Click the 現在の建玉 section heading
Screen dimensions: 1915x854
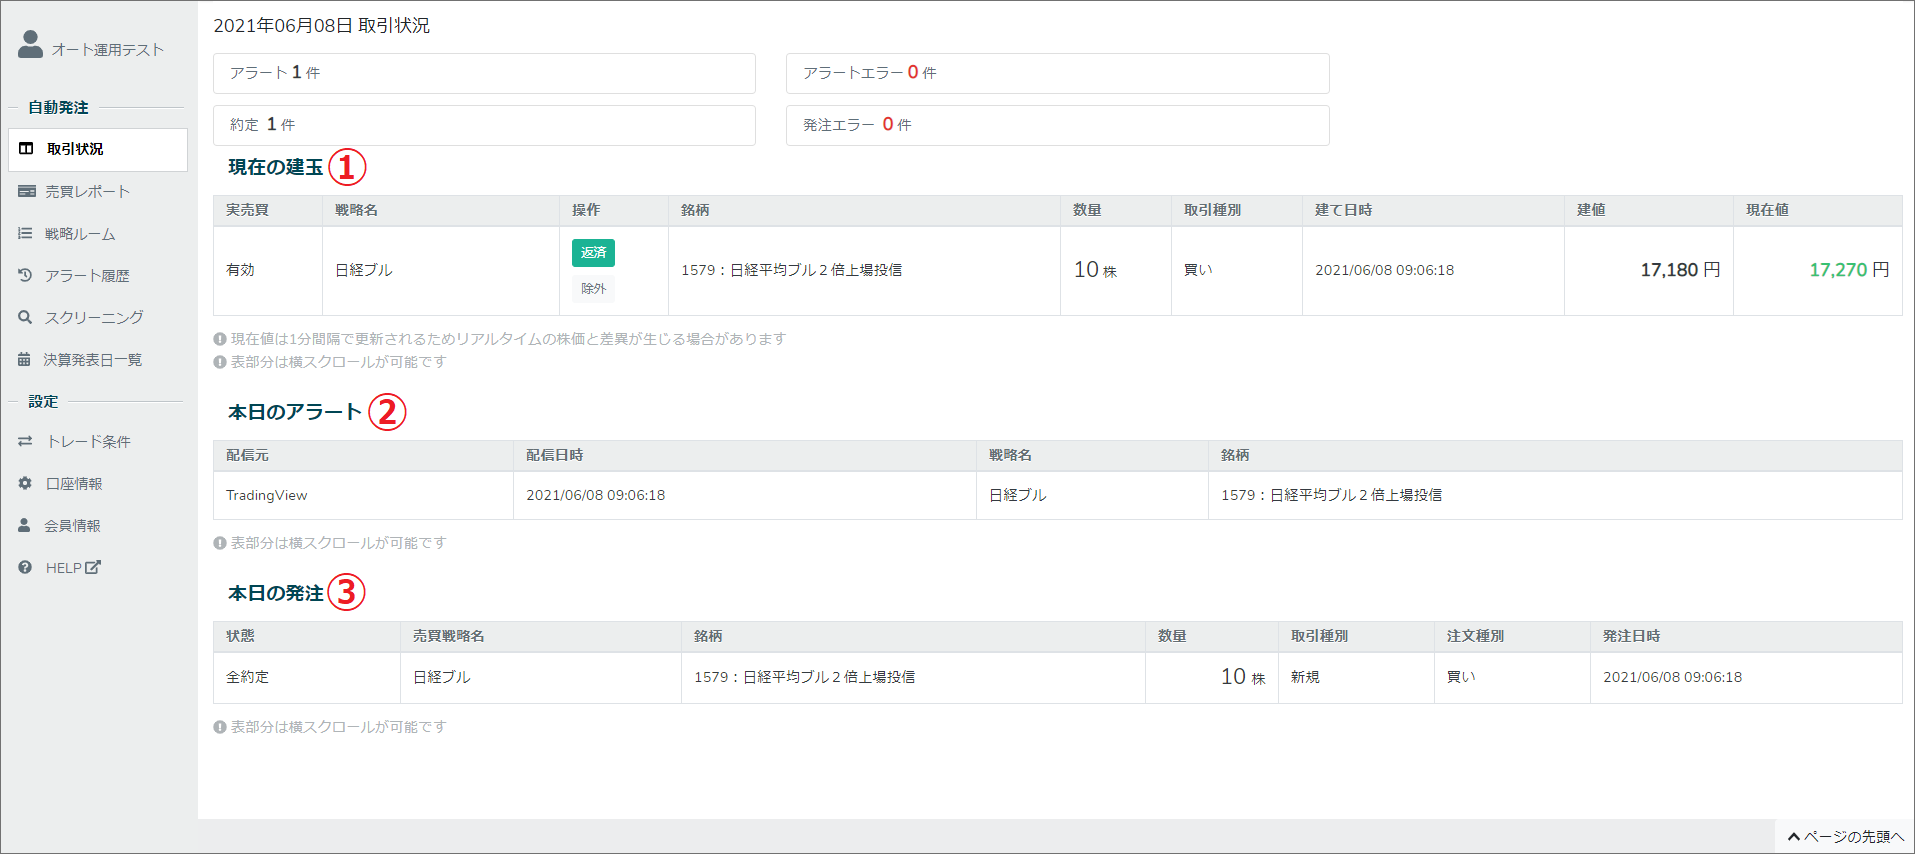(x=276, y=167)
